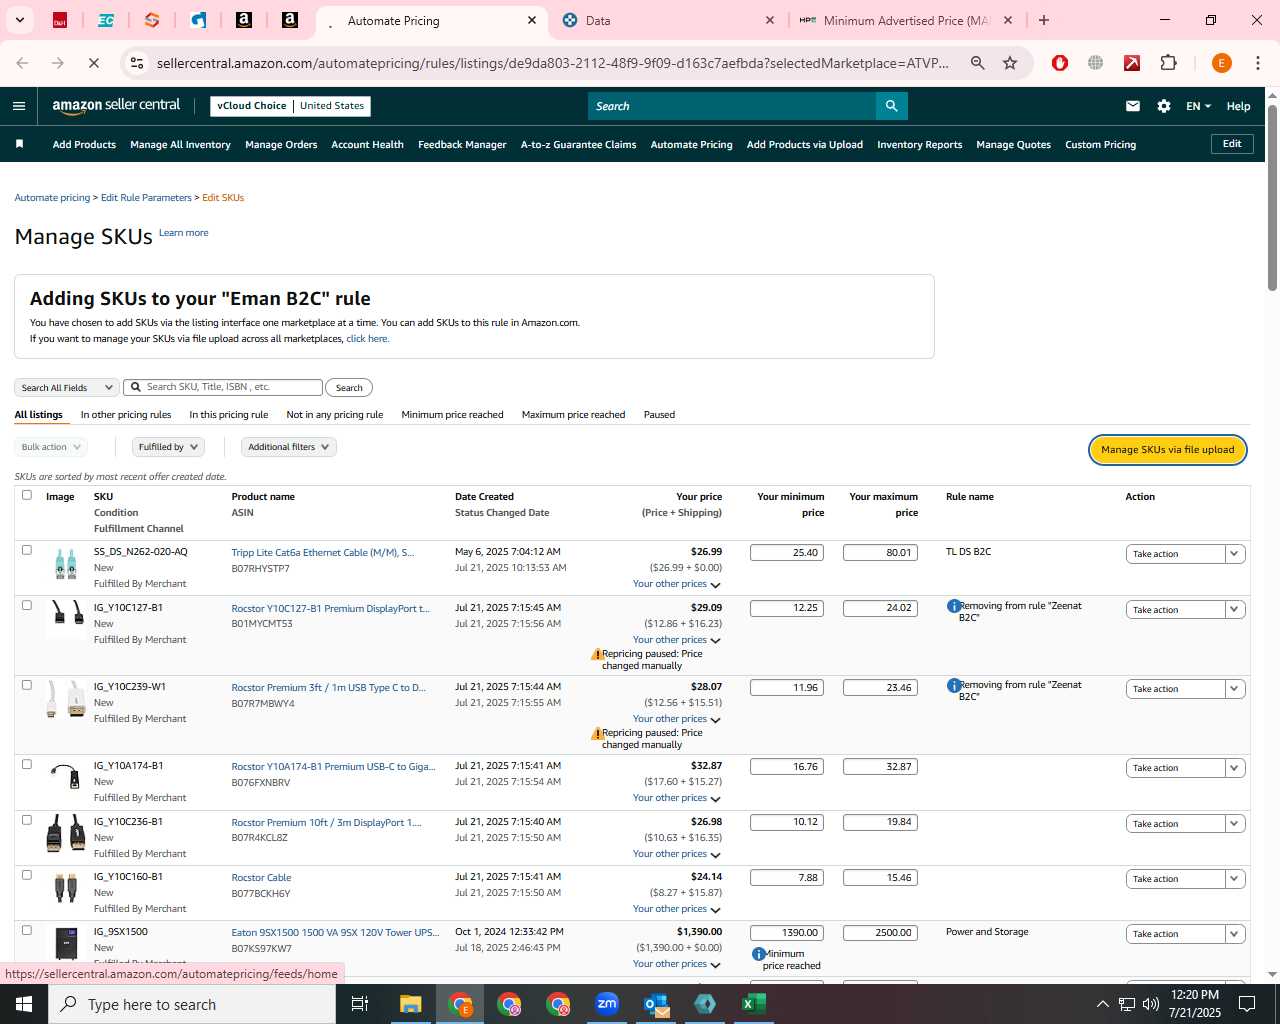Image resolution: width=1280 pixels, height=1024 pixels.
Task: Click the site information icon in address bar
Action: click(x=137, y=63)
